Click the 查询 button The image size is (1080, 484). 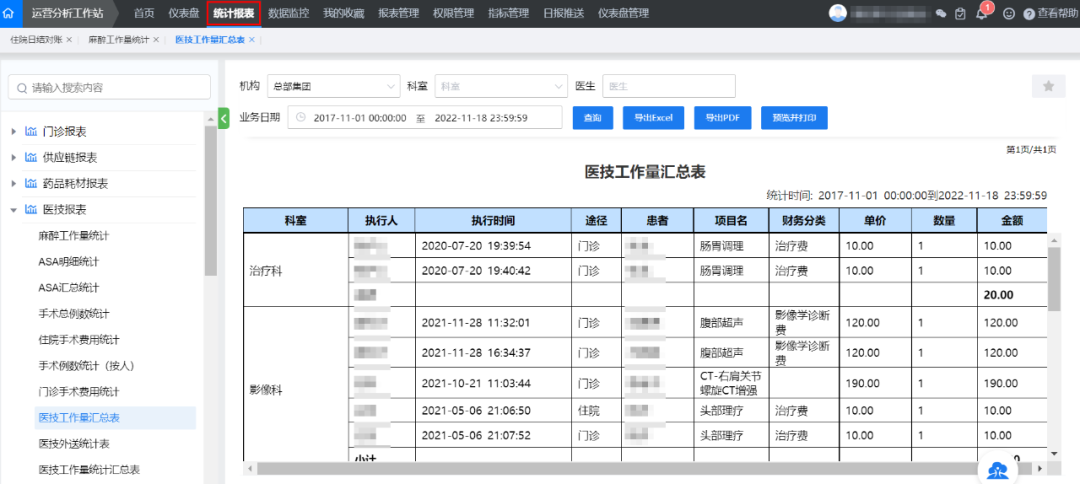[x=592, y=118]
